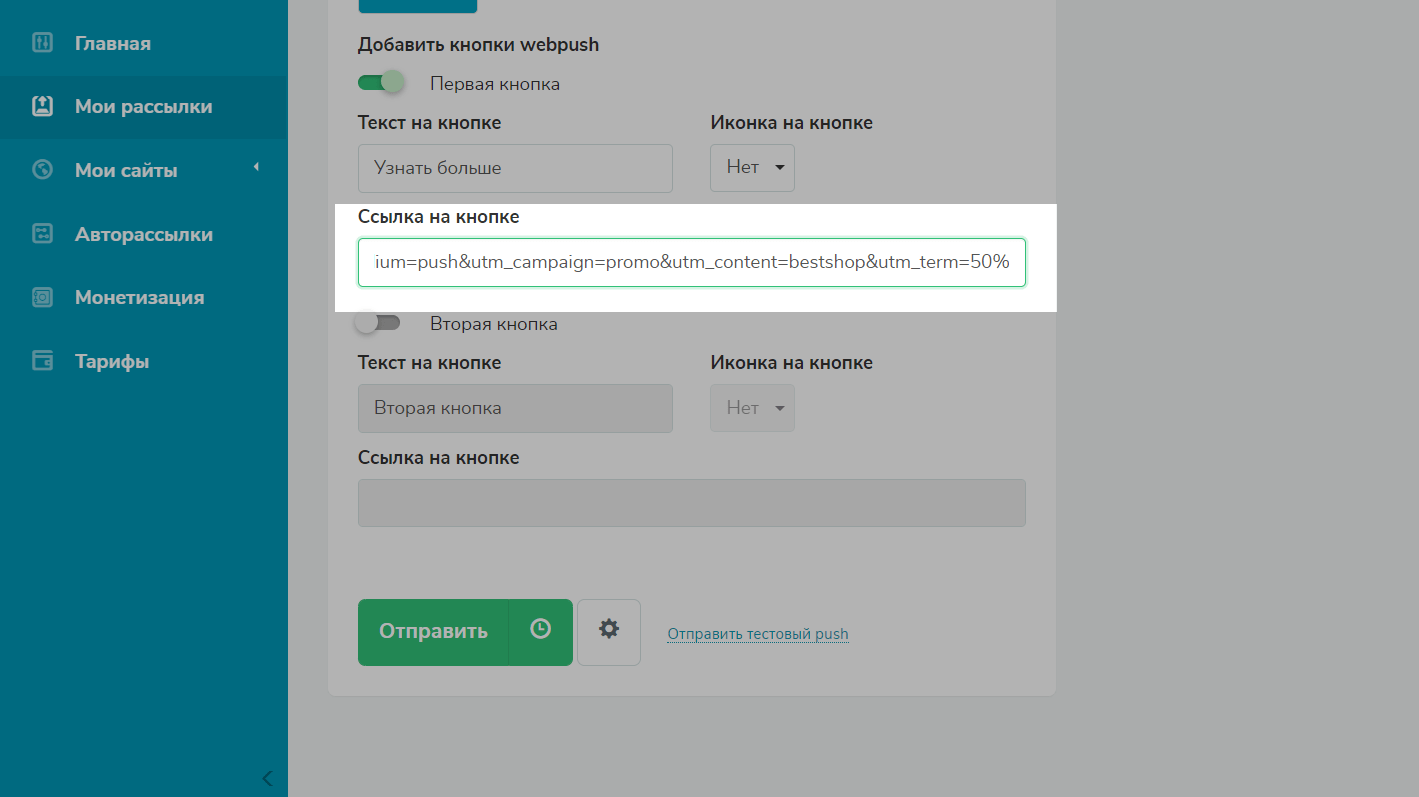Screen dimensions: 1419x797
Task: Click the Авторассылки sidebar icon
Action: pos(42,234)
